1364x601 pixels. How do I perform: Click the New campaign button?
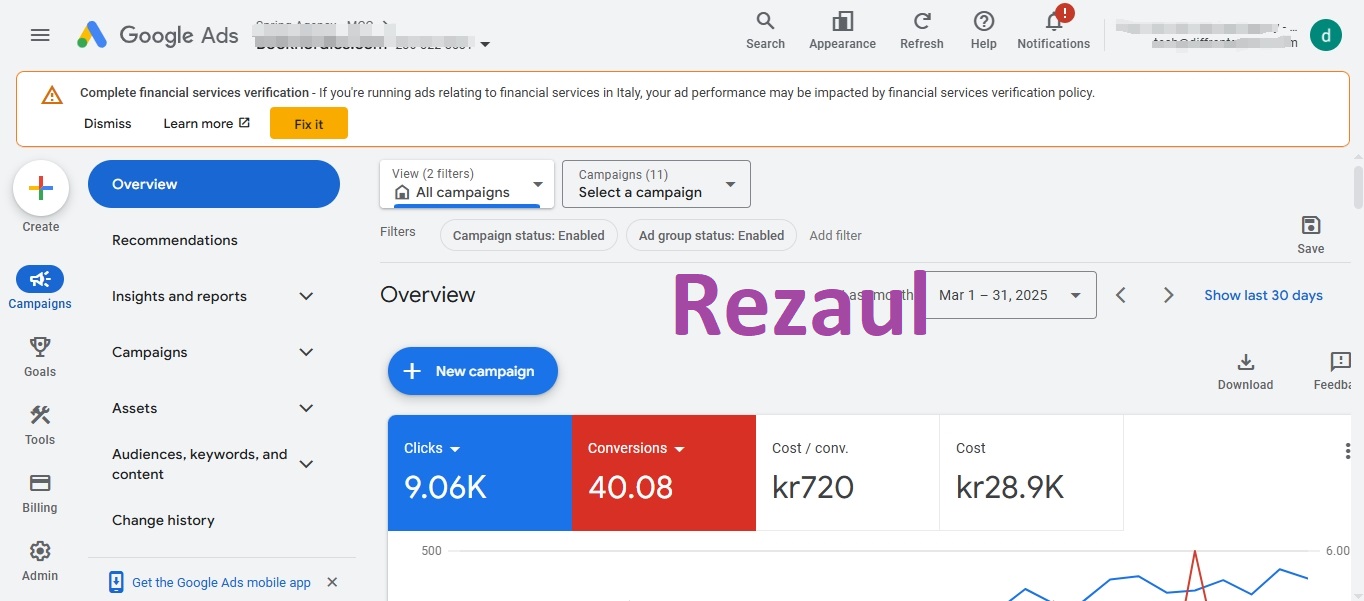point(473,371)
